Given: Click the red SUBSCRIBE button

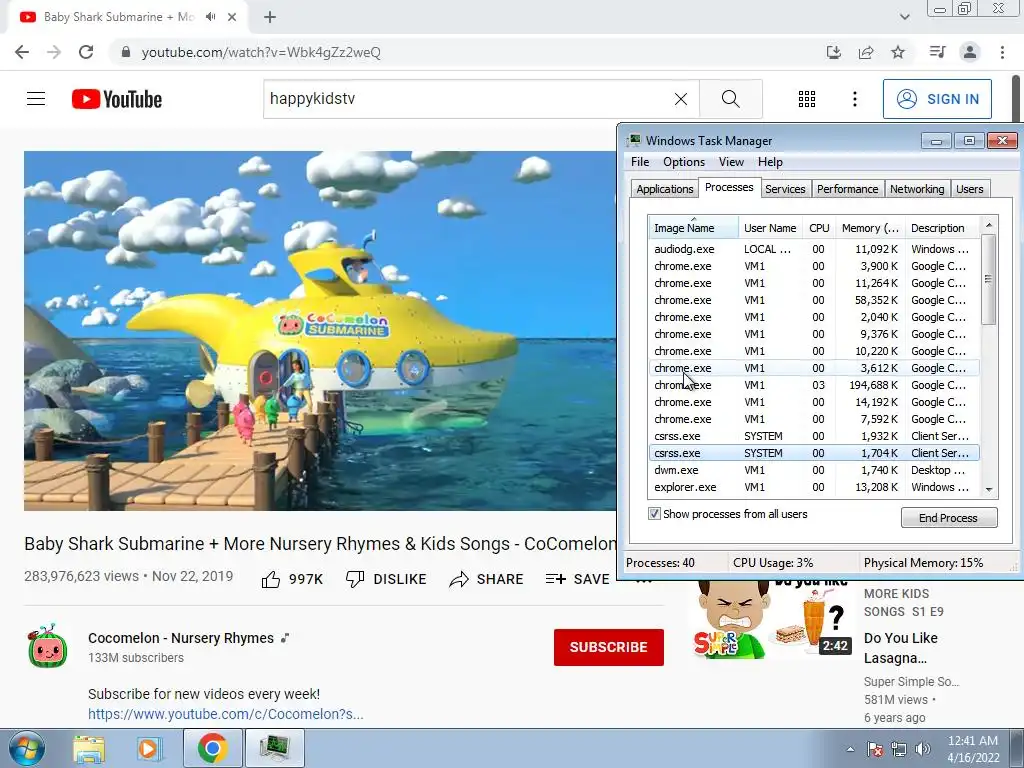Looking at the screenshot, I should point(609,647).
